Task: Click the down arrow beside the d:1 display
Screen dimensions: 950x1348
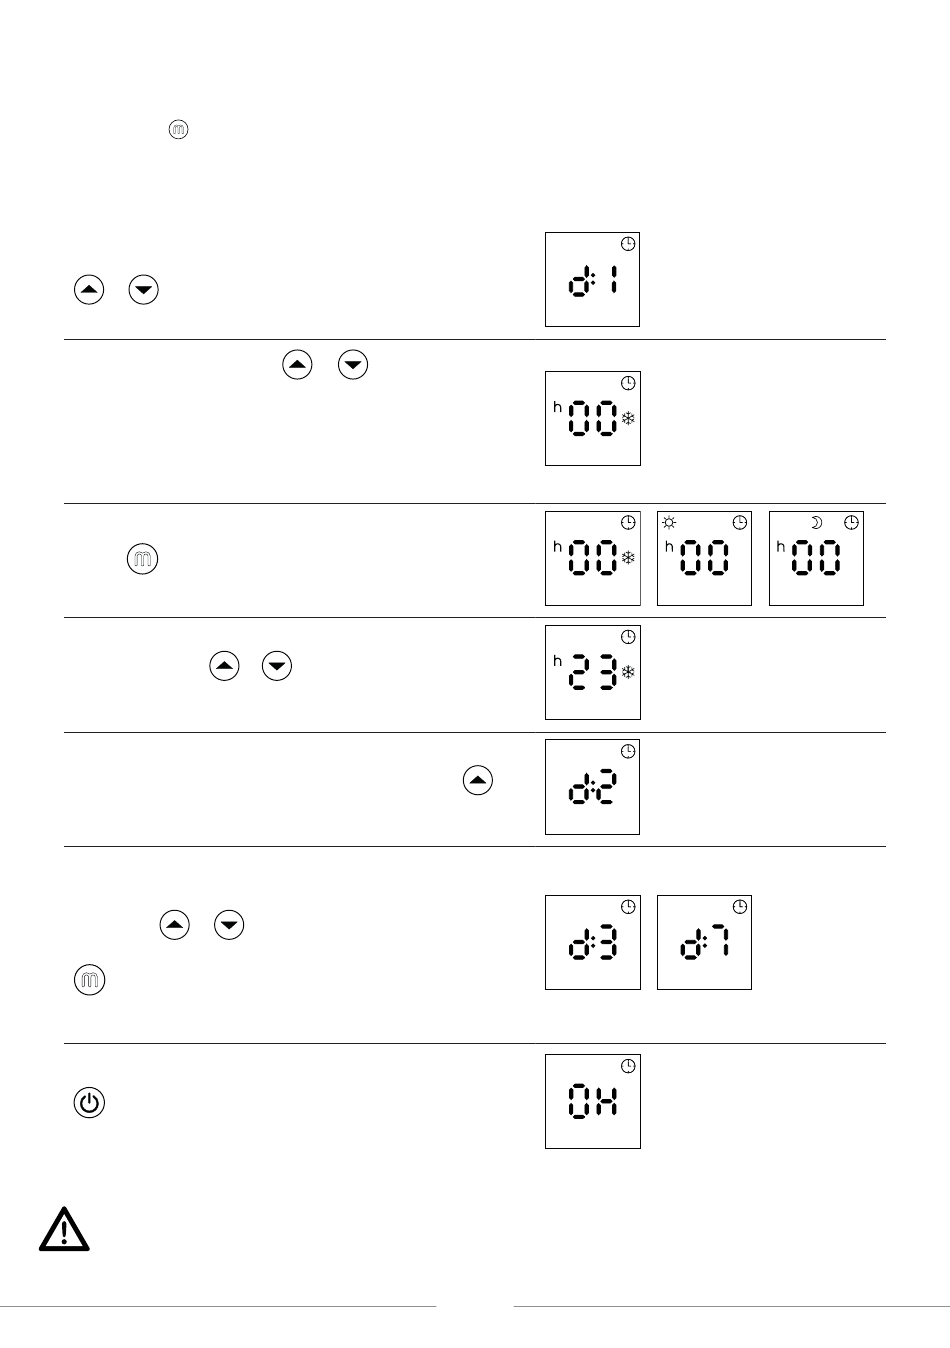Action: (144, 290)
